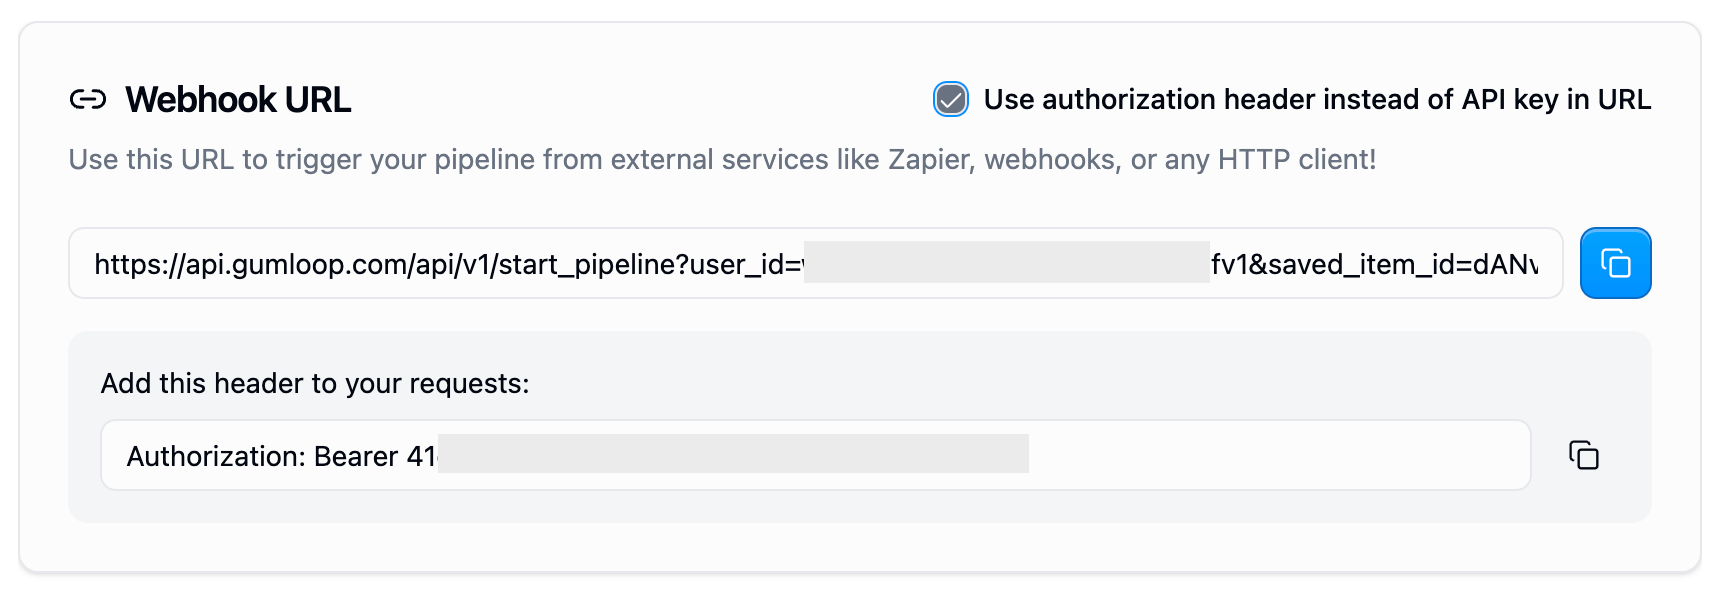Click the blue copy webhook URL button
This screenshot has height=592, width=1728.
[1615, 263]
